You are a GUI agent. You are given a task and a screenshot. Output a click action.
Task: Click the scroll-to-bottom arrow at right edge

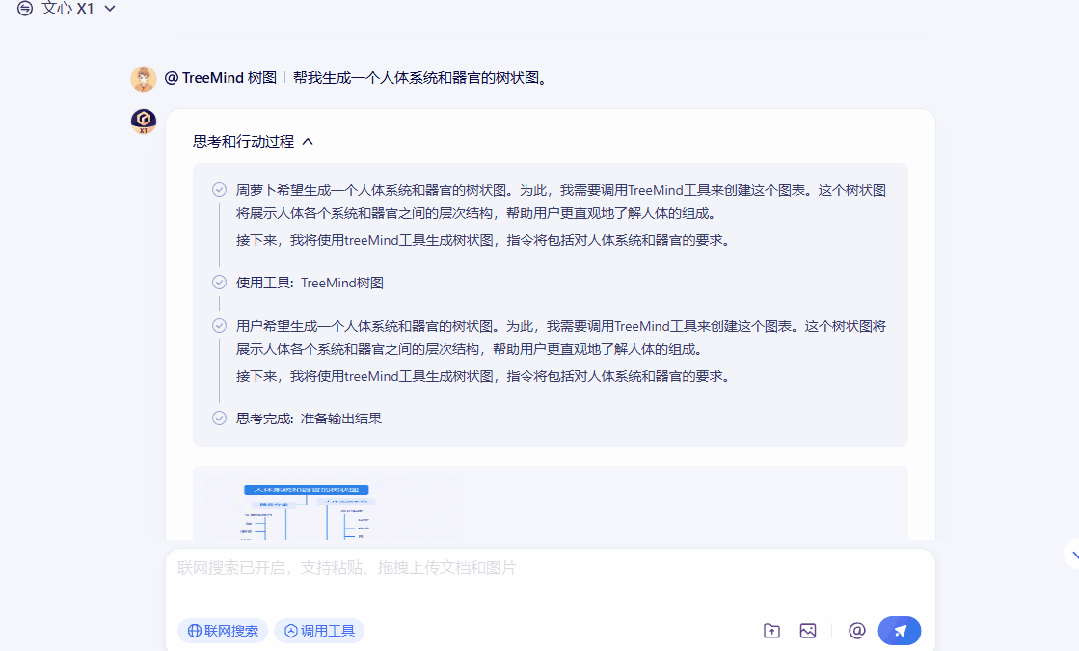click(1073, 554)
